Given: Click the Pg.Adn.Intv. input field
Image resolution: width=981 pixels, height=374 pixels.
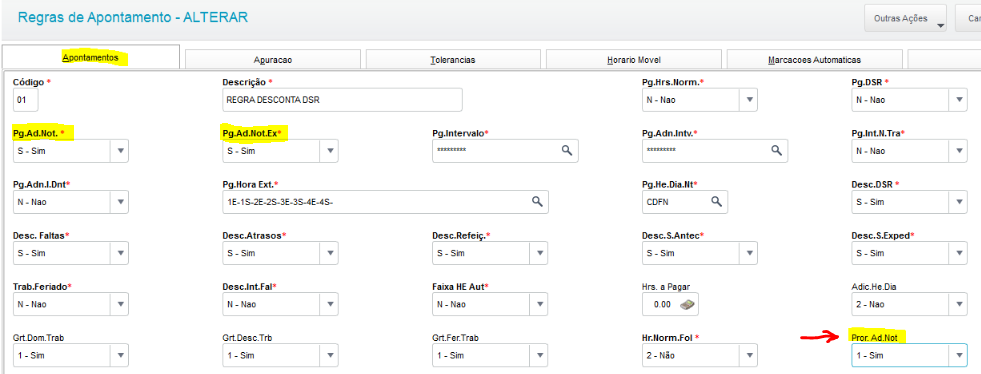Looking at the screenshot, I should 715,151.
